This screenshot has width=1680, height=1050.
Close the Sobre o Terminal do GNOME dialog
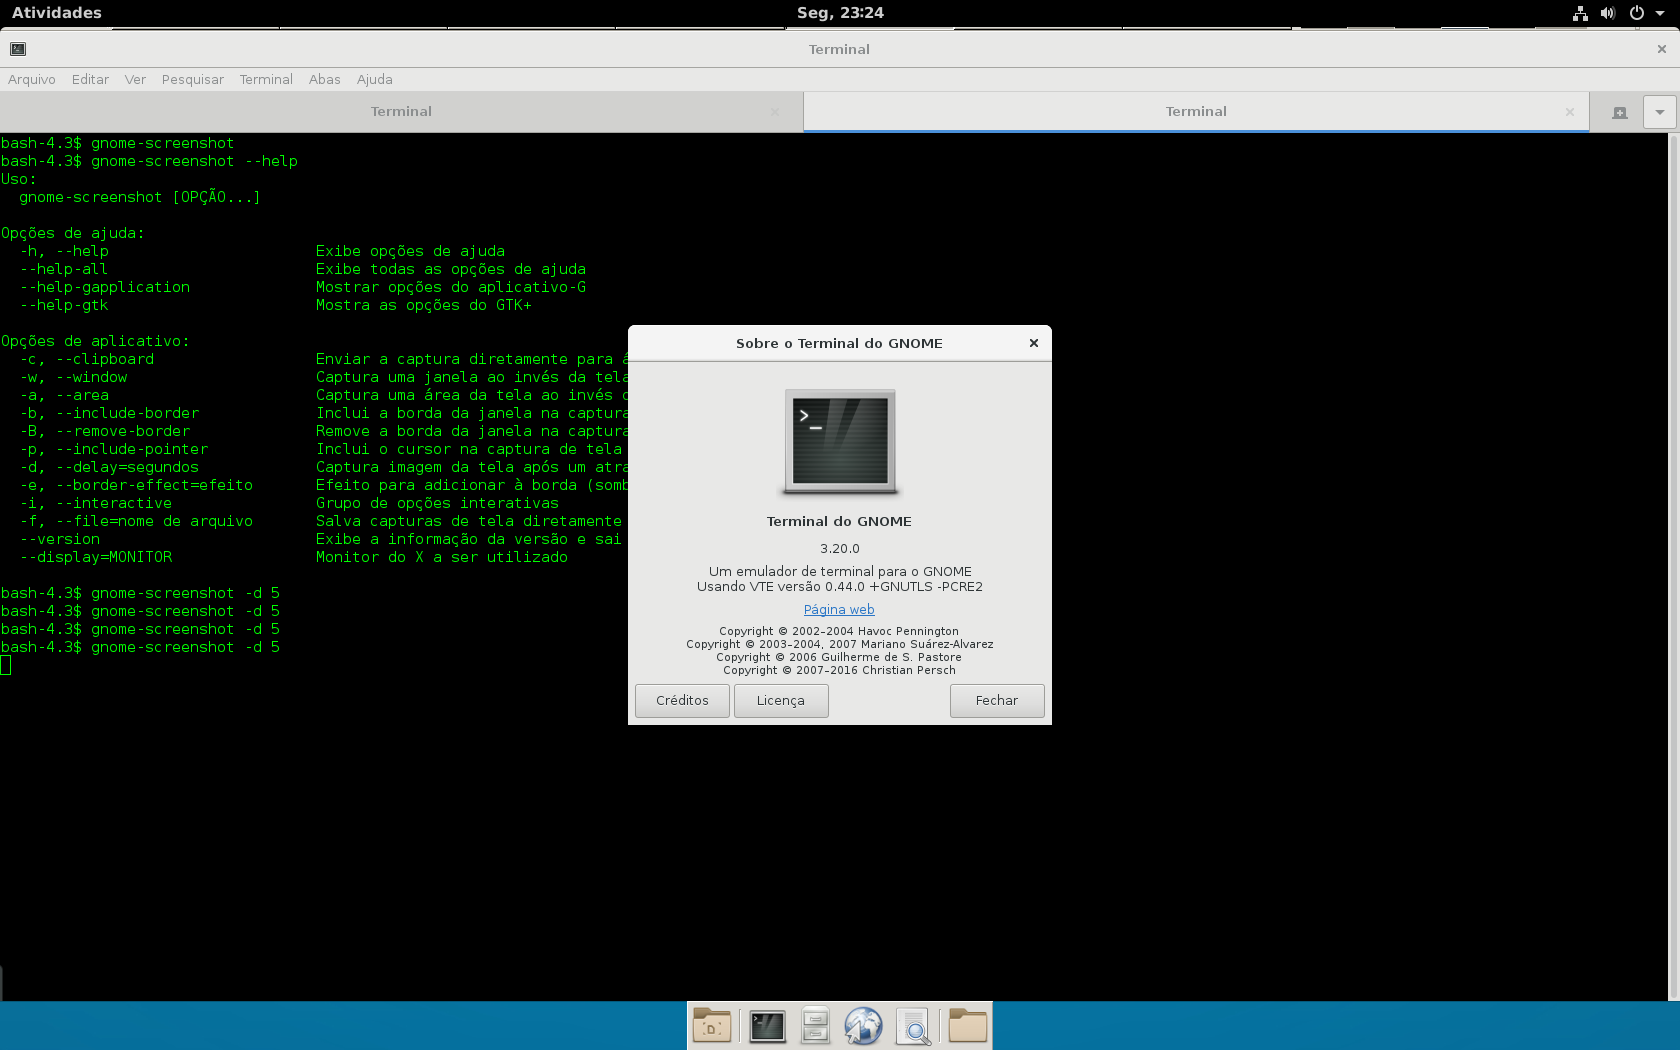(1034, 343)
